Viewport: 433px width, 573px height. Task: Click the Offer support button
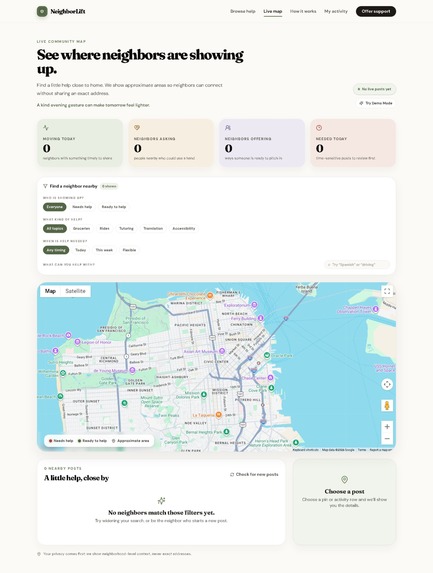tap(376, 11)
